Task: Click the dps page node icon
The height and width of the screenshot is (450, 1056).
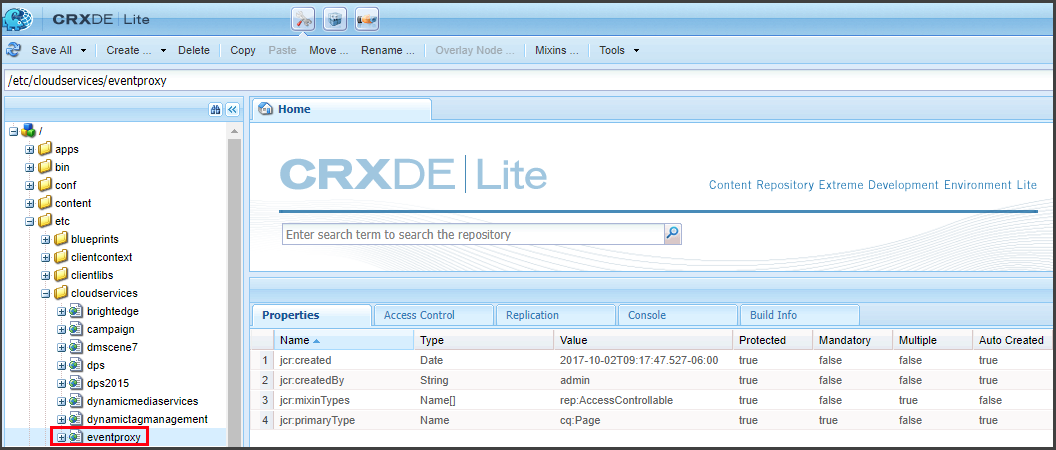Action: tap(75, 365)
